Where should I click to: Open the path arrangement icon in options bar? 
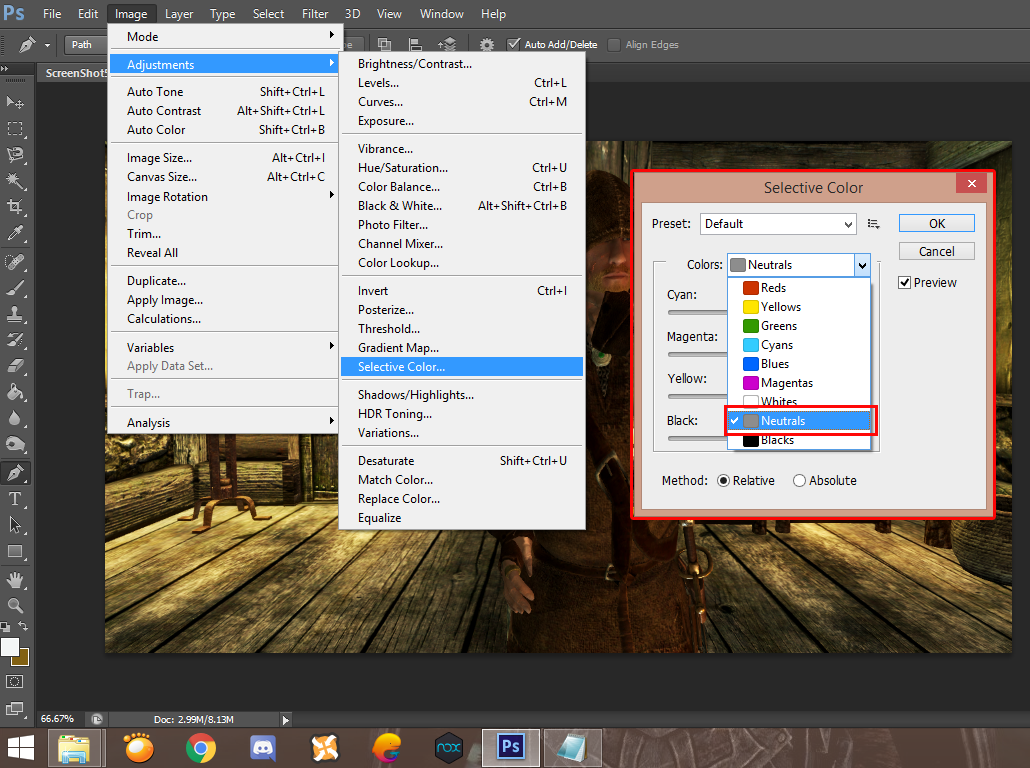[447, 45]
